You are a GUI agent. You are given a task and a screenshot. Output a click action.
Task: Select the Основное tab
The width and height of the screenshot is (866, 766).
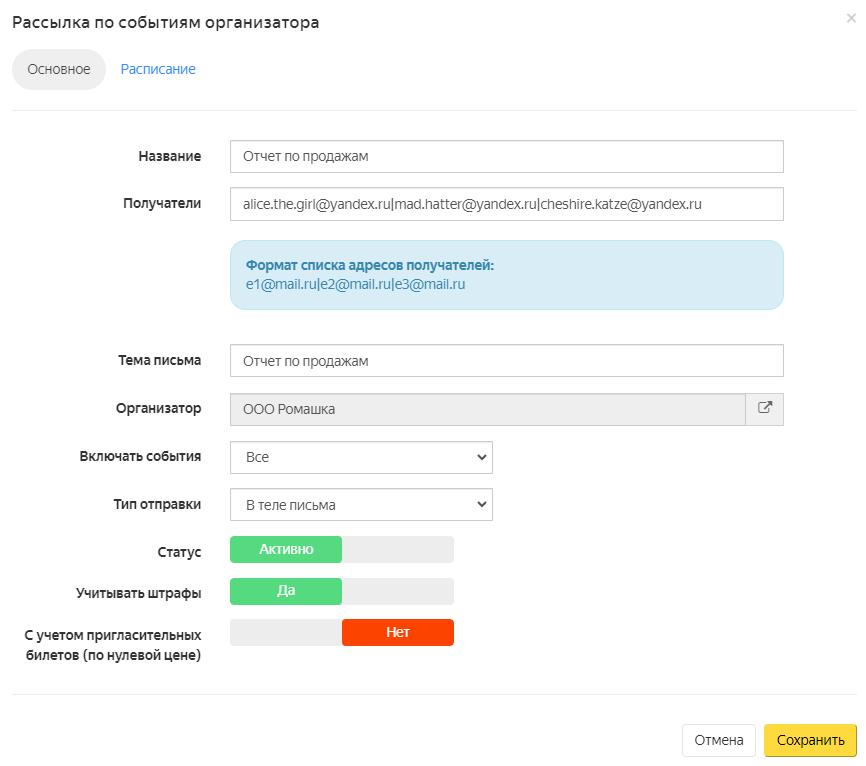(59, 70)
